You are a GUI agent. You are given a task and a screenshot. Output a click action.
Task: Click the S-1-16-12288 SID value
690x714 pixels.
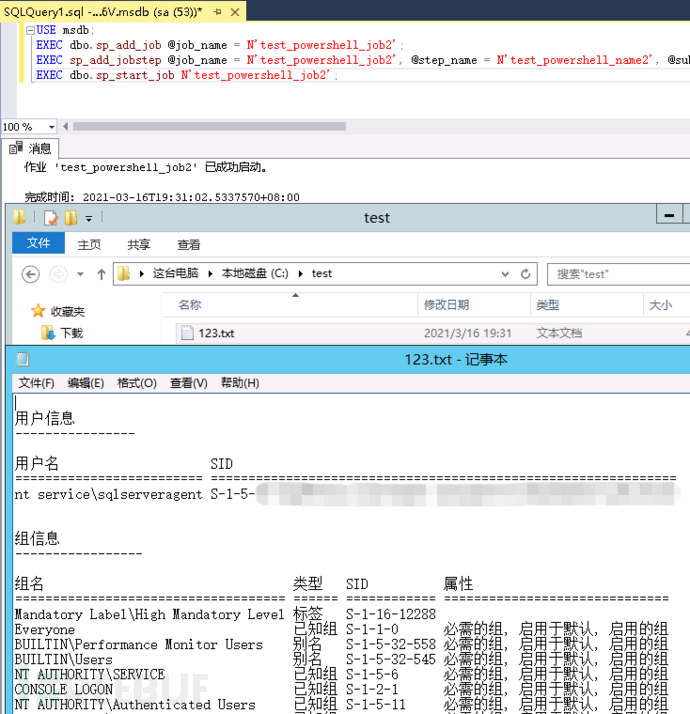coord(391,615)
